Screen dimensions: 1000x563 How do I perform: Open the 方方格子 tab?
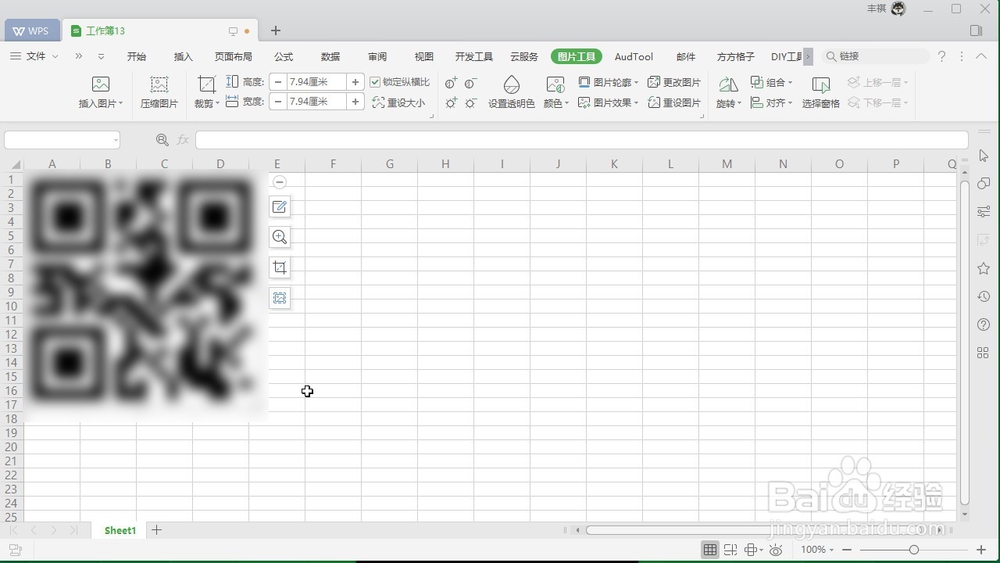[735, 57]
